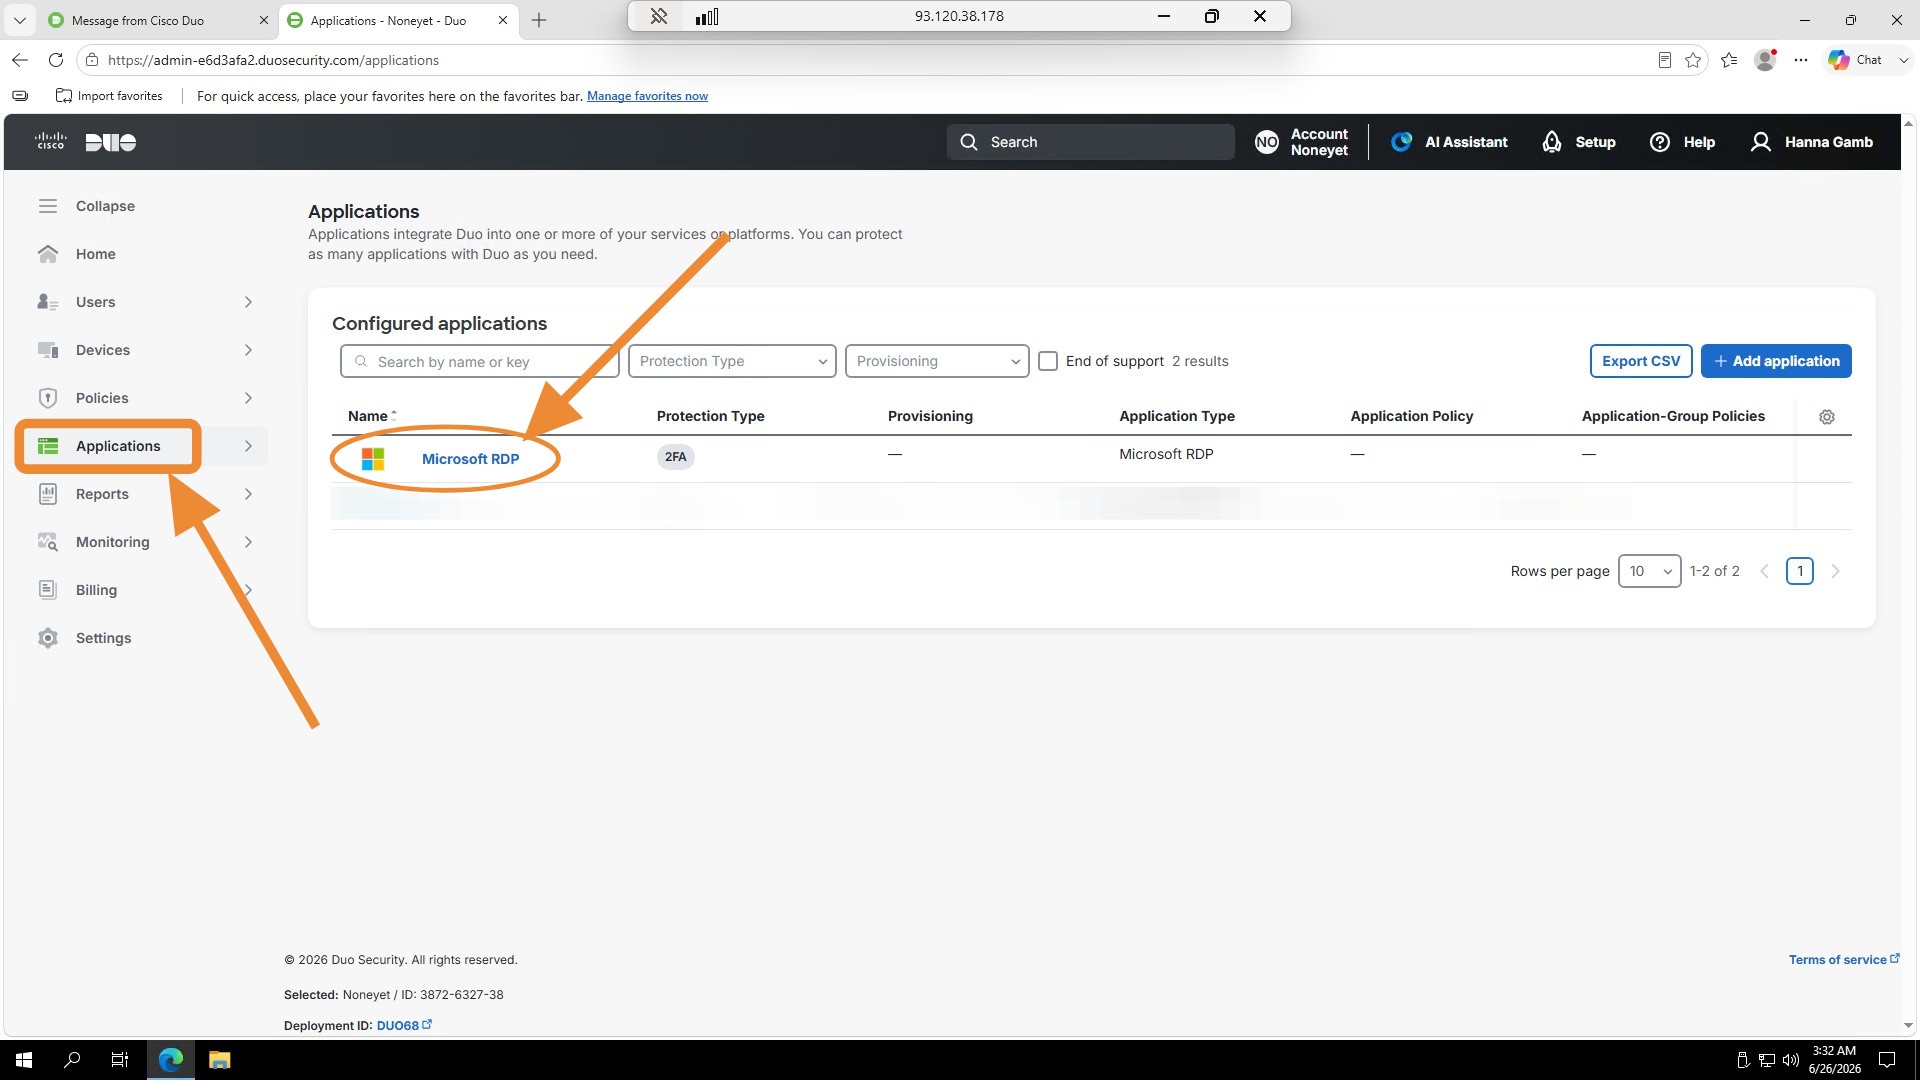Click the header Search box
The image size is (1920, 1080).
1090,142
